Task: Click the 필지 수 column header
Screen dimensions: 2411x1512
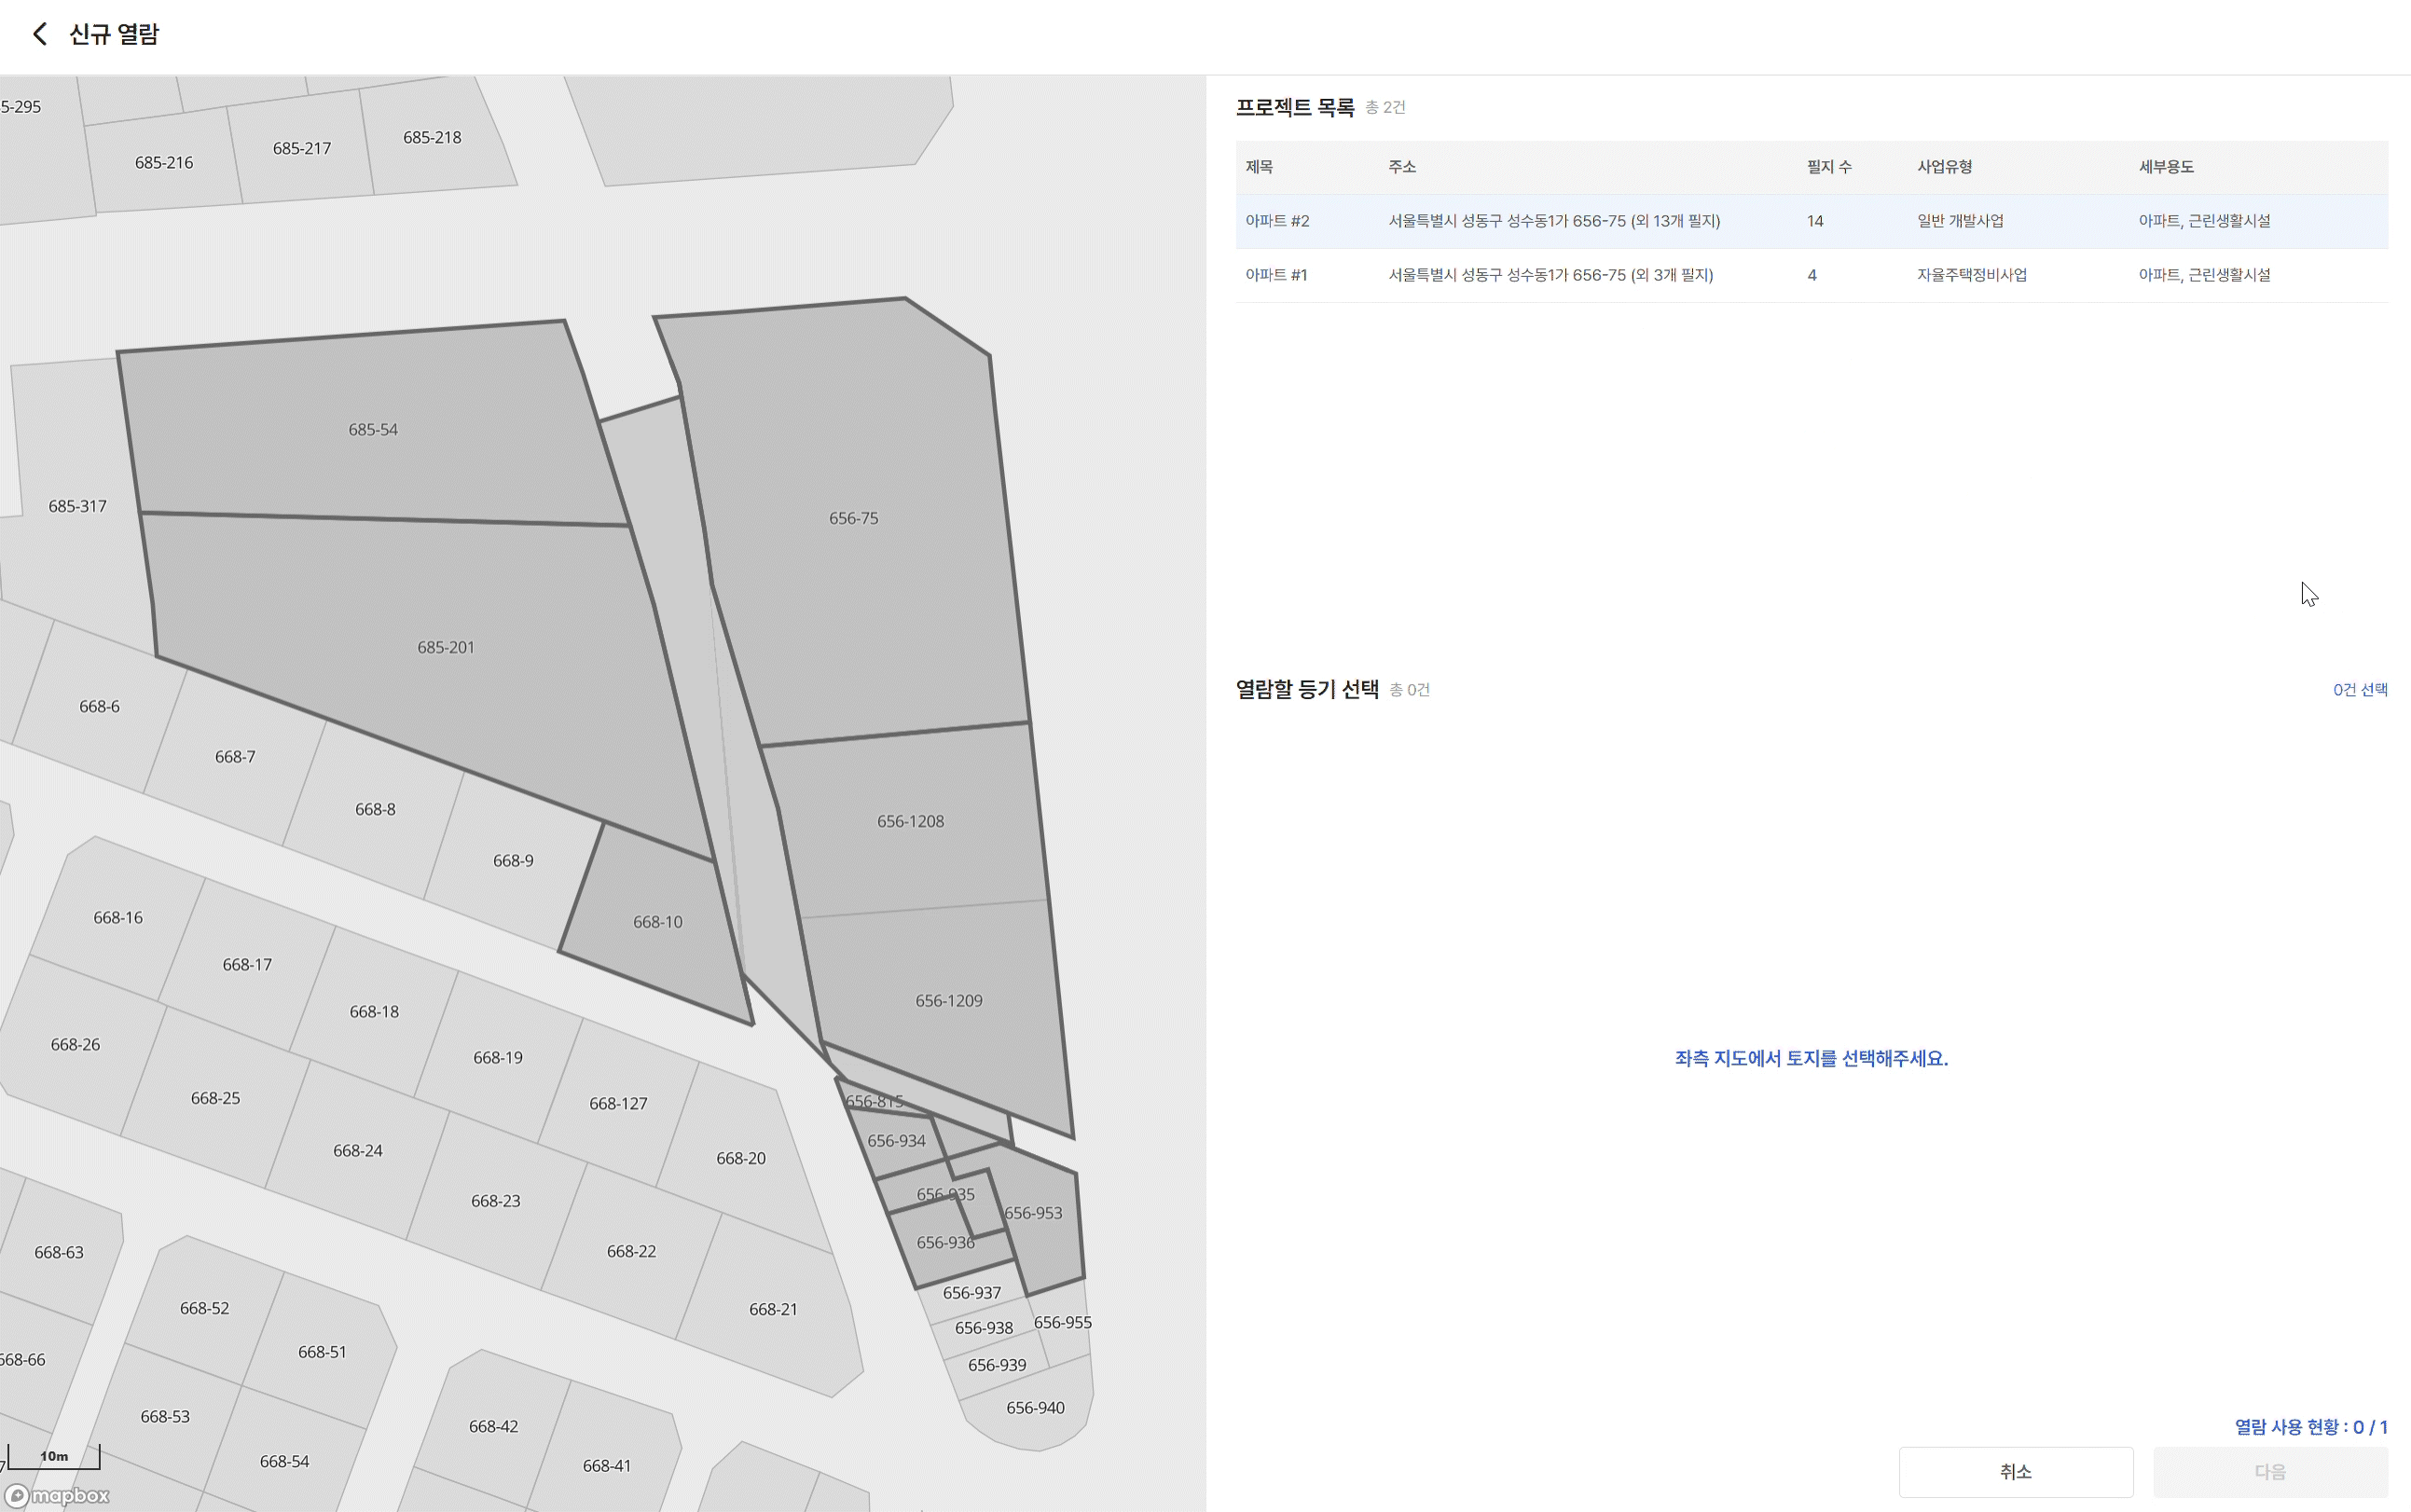Action: coord(1828,167)
